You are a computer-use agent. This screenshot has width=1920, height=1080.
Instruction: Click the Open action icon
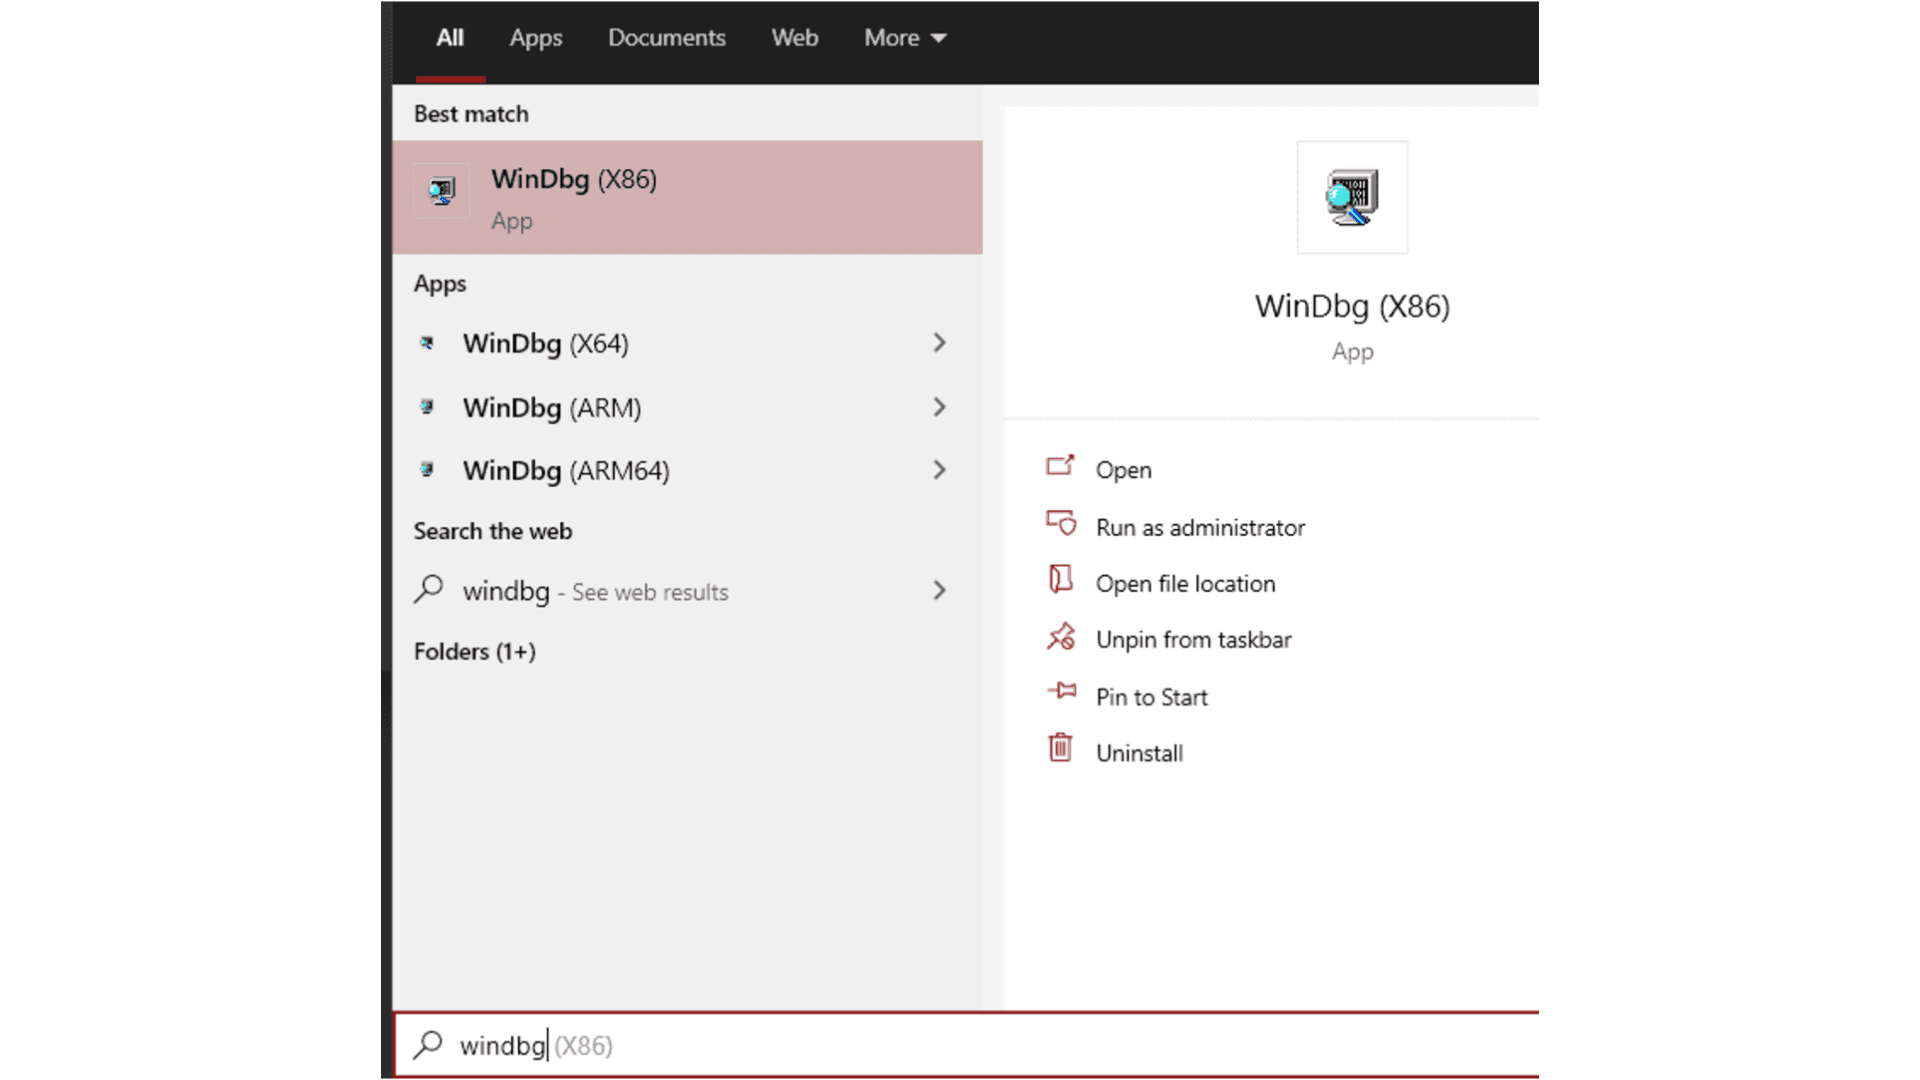1060,466
